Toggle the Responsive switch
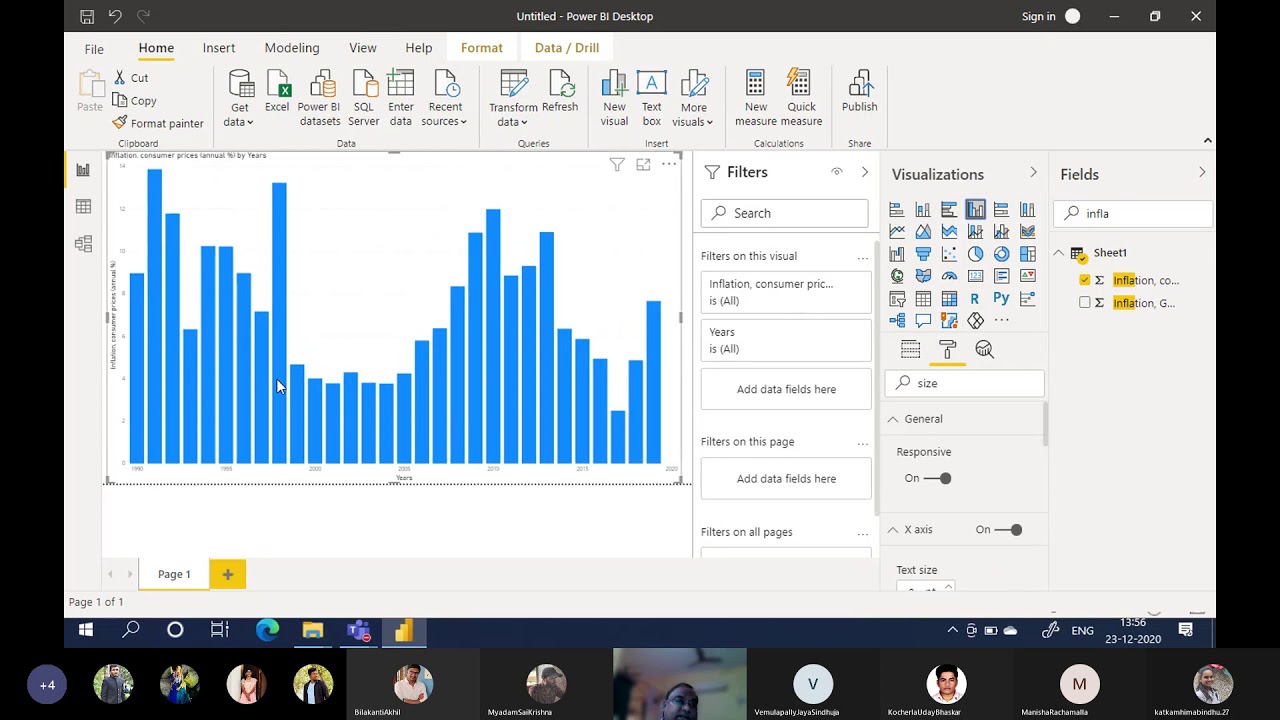 click(938, 478)
